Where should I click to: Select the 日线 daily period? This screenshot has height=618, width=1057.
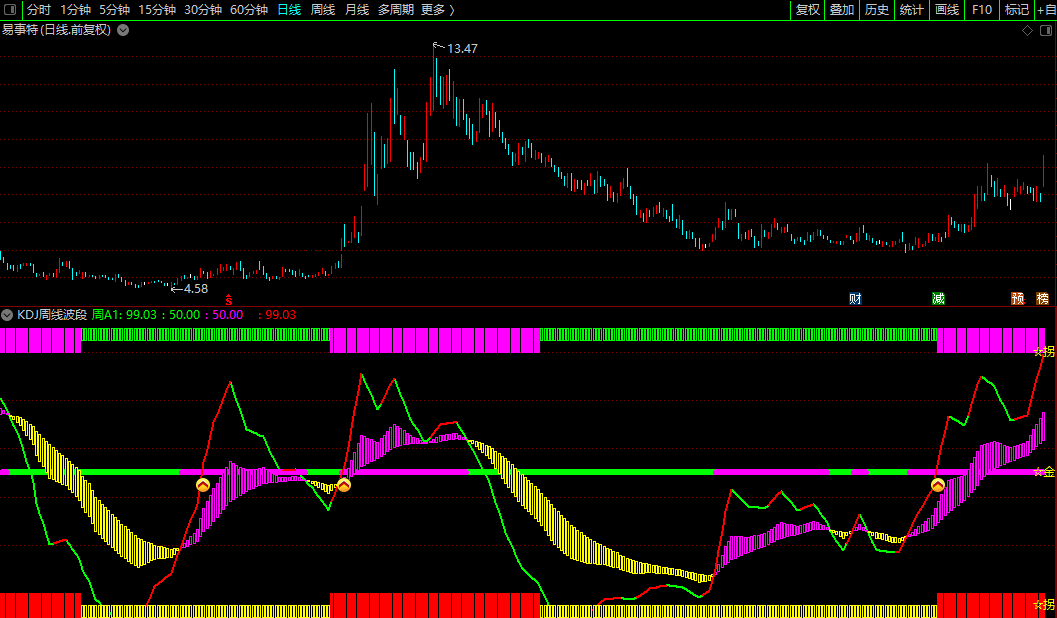pyautogui.click(x=289, y=10)
